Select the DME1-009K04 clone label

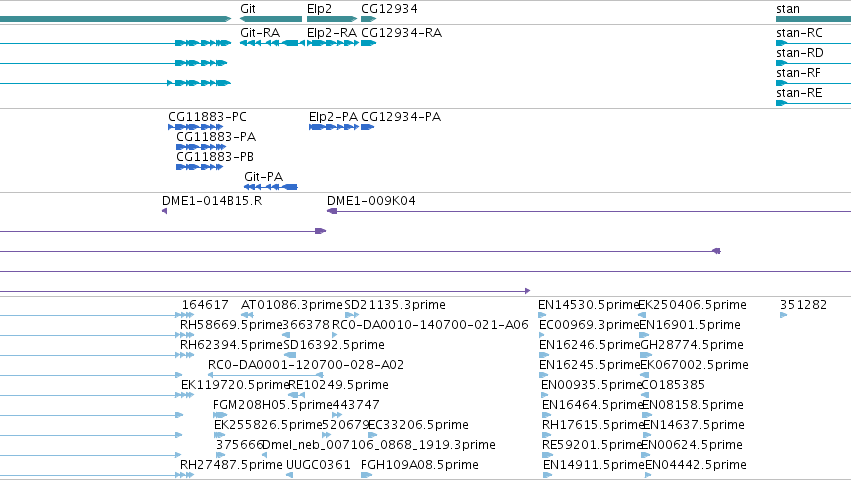click(x=371, y=201)
